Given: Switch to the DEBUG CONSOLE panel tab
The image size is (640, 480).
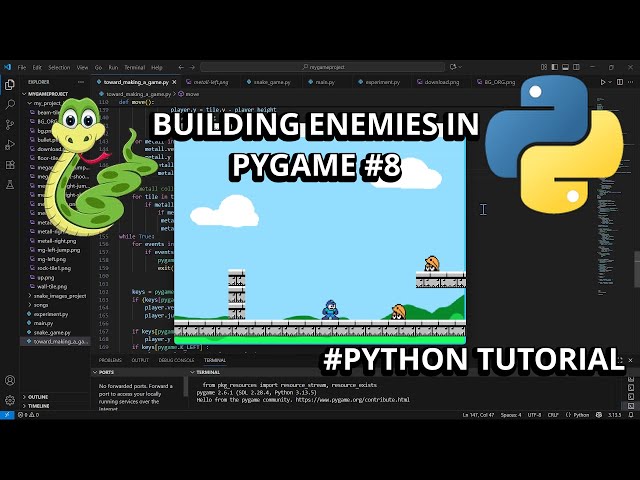Looking at the screenshot, I should [176, 360].
